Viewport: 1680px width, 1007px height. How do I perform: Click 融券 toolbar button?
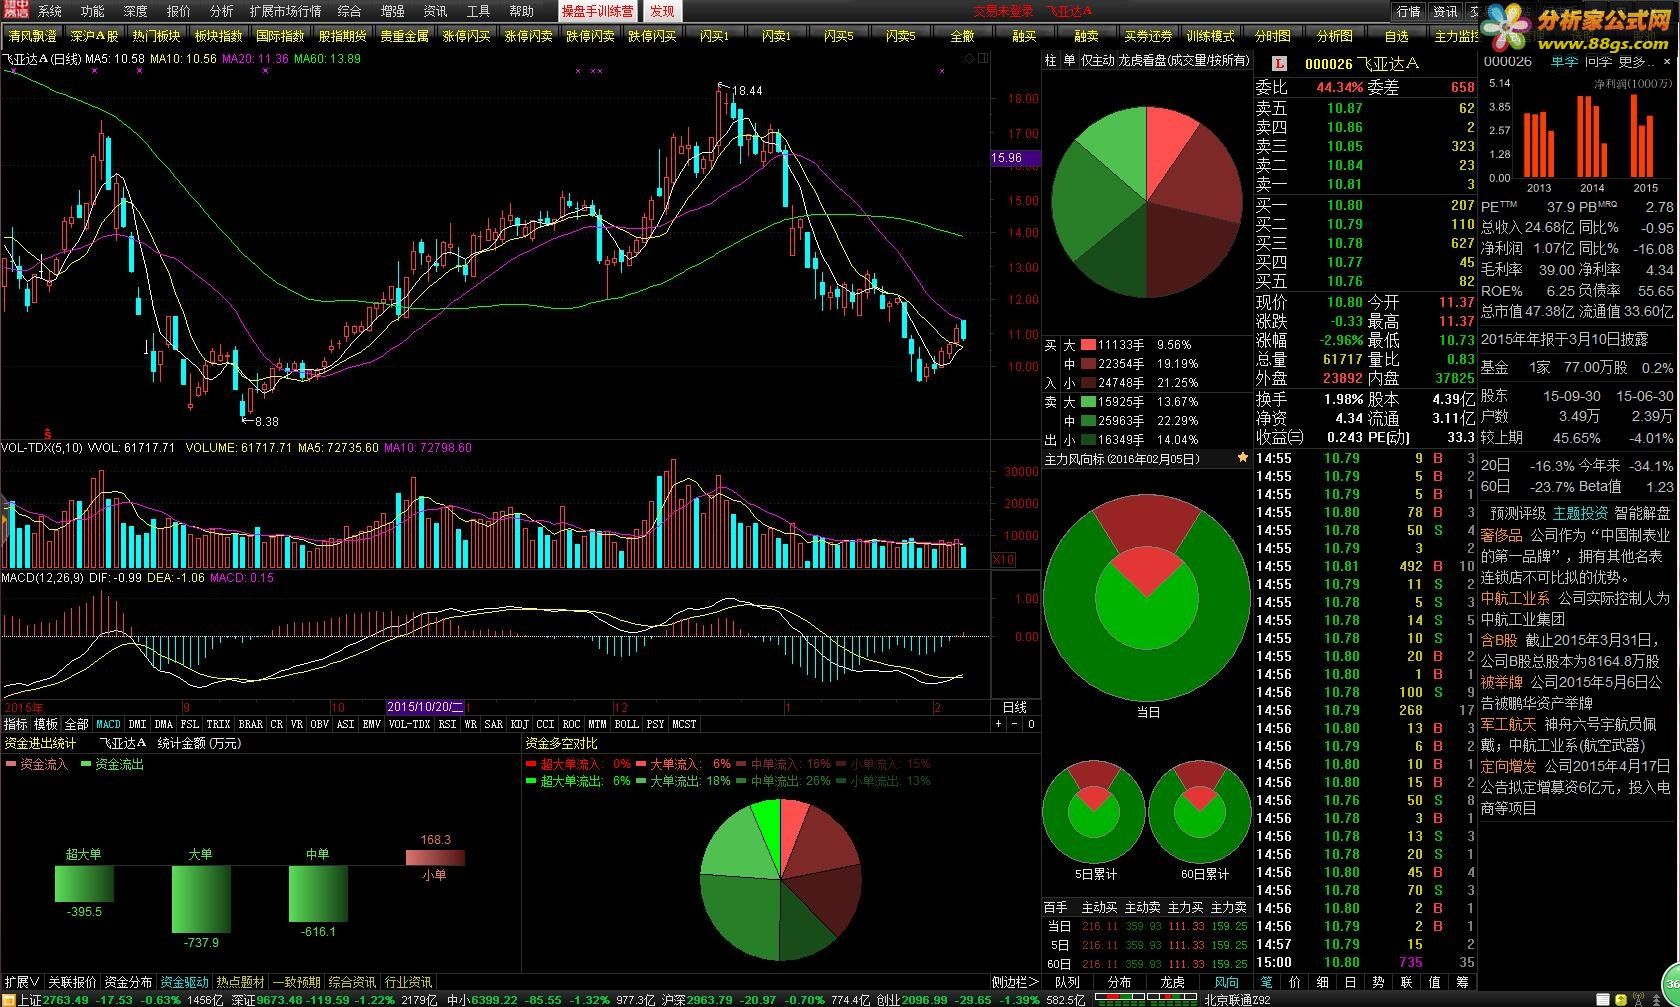pyautogui.click(x=1086, y=36)
